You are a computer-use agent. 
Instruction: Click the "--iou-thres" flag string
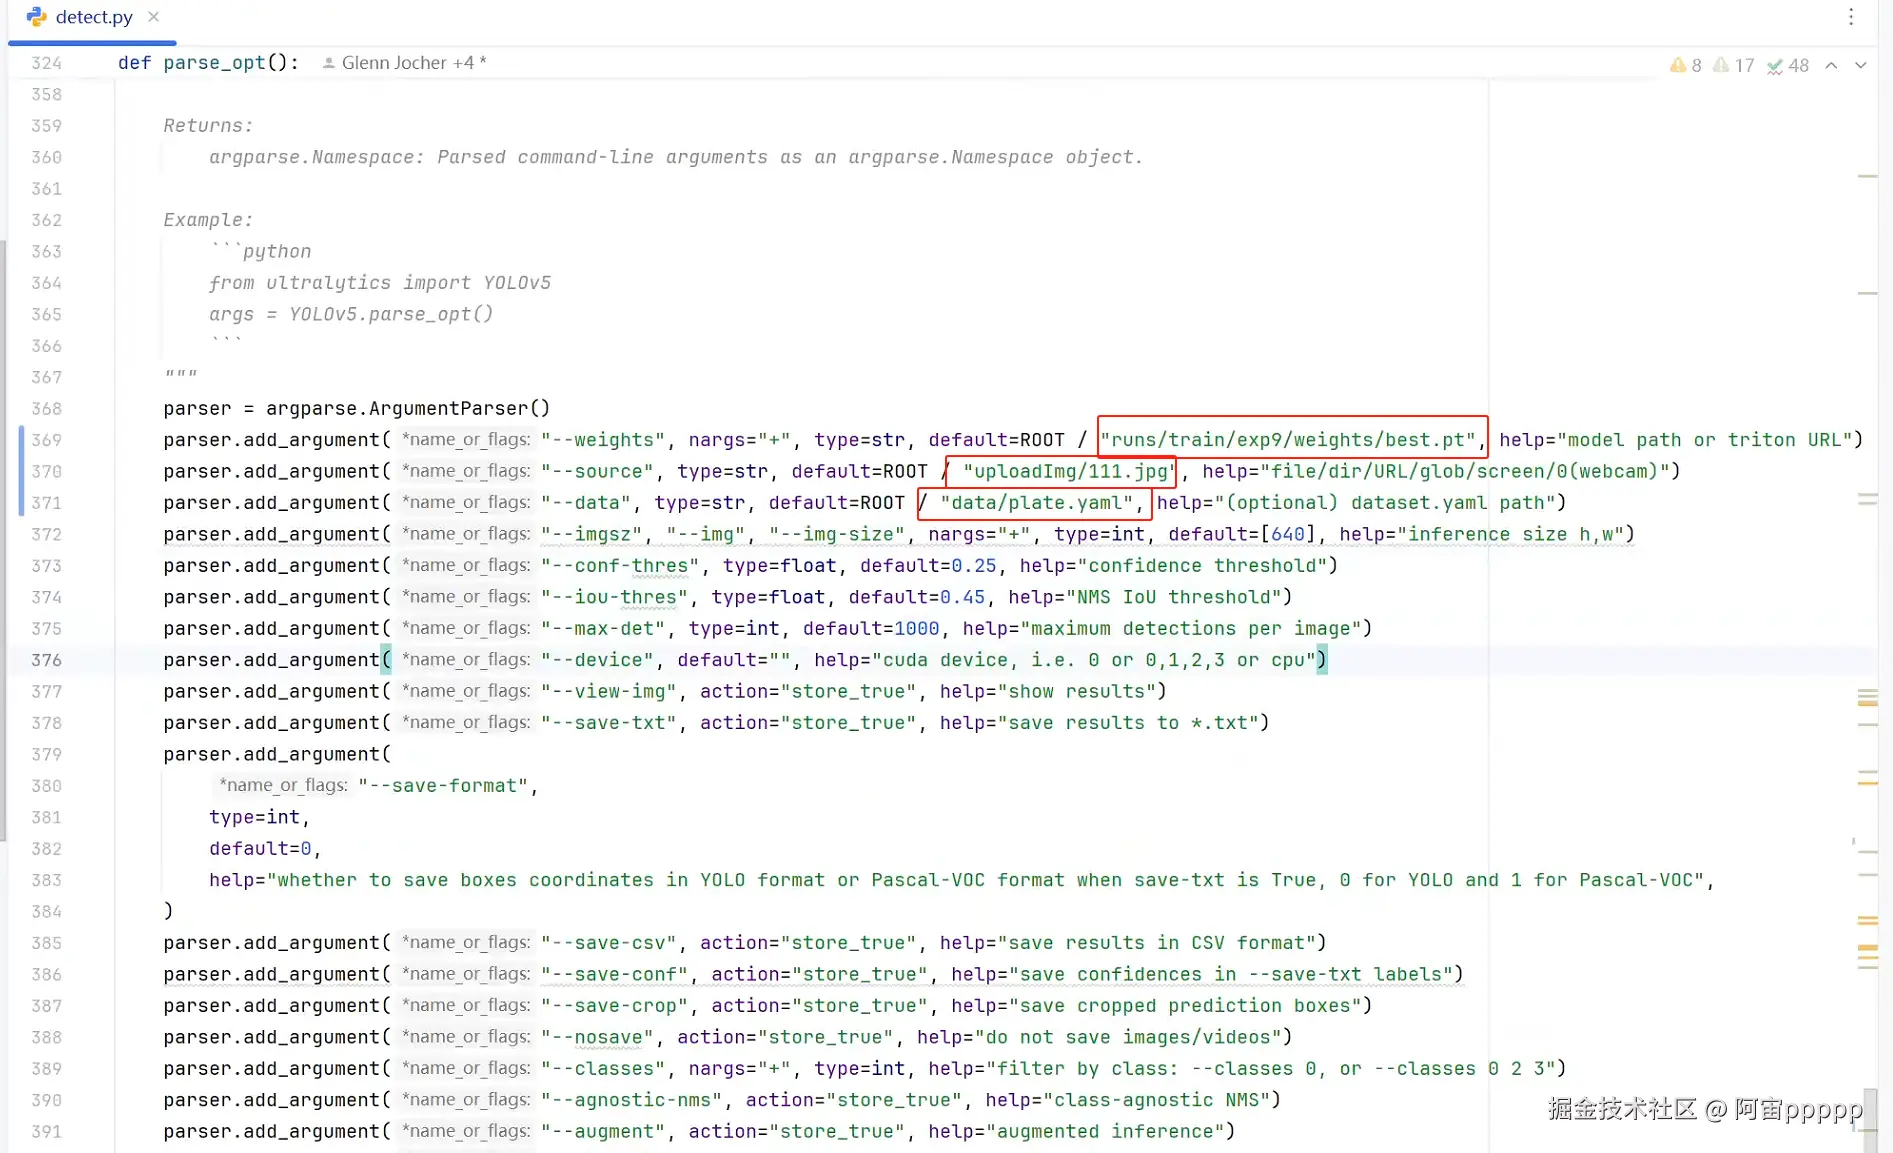614,597
